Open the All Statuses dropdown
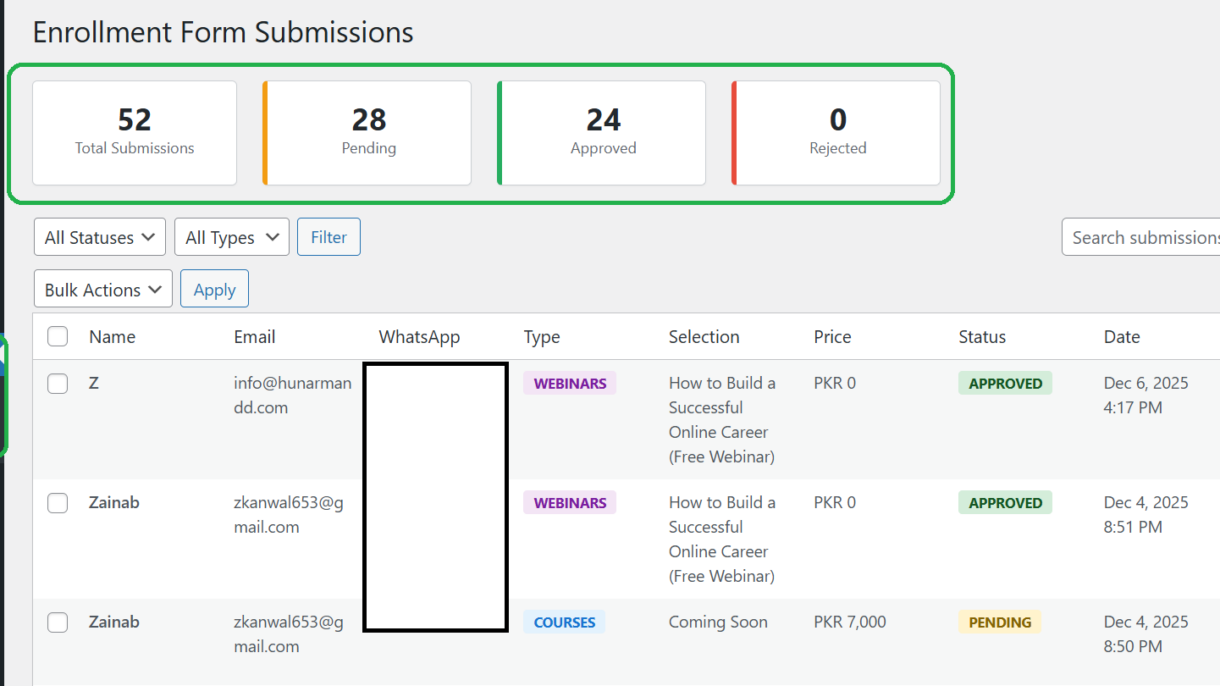Viewport: 1220px width, 686px height. pyautogui.click(x=100, y=238)
